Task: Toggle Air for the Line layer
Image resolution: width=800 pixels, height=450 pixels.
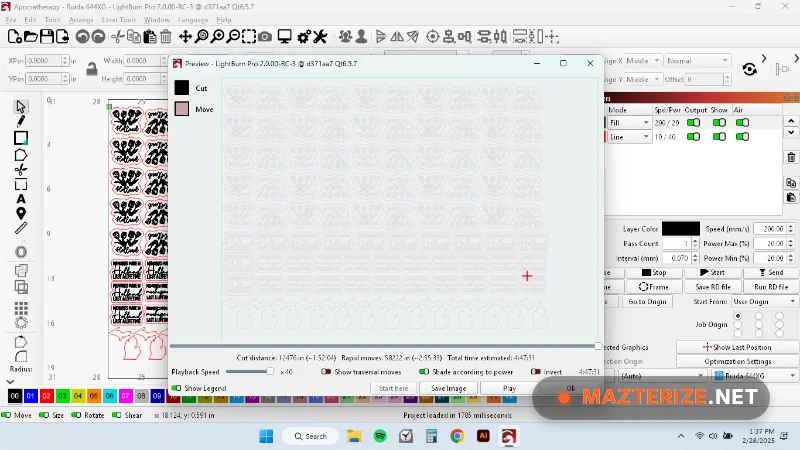Action: pos(742,137)
